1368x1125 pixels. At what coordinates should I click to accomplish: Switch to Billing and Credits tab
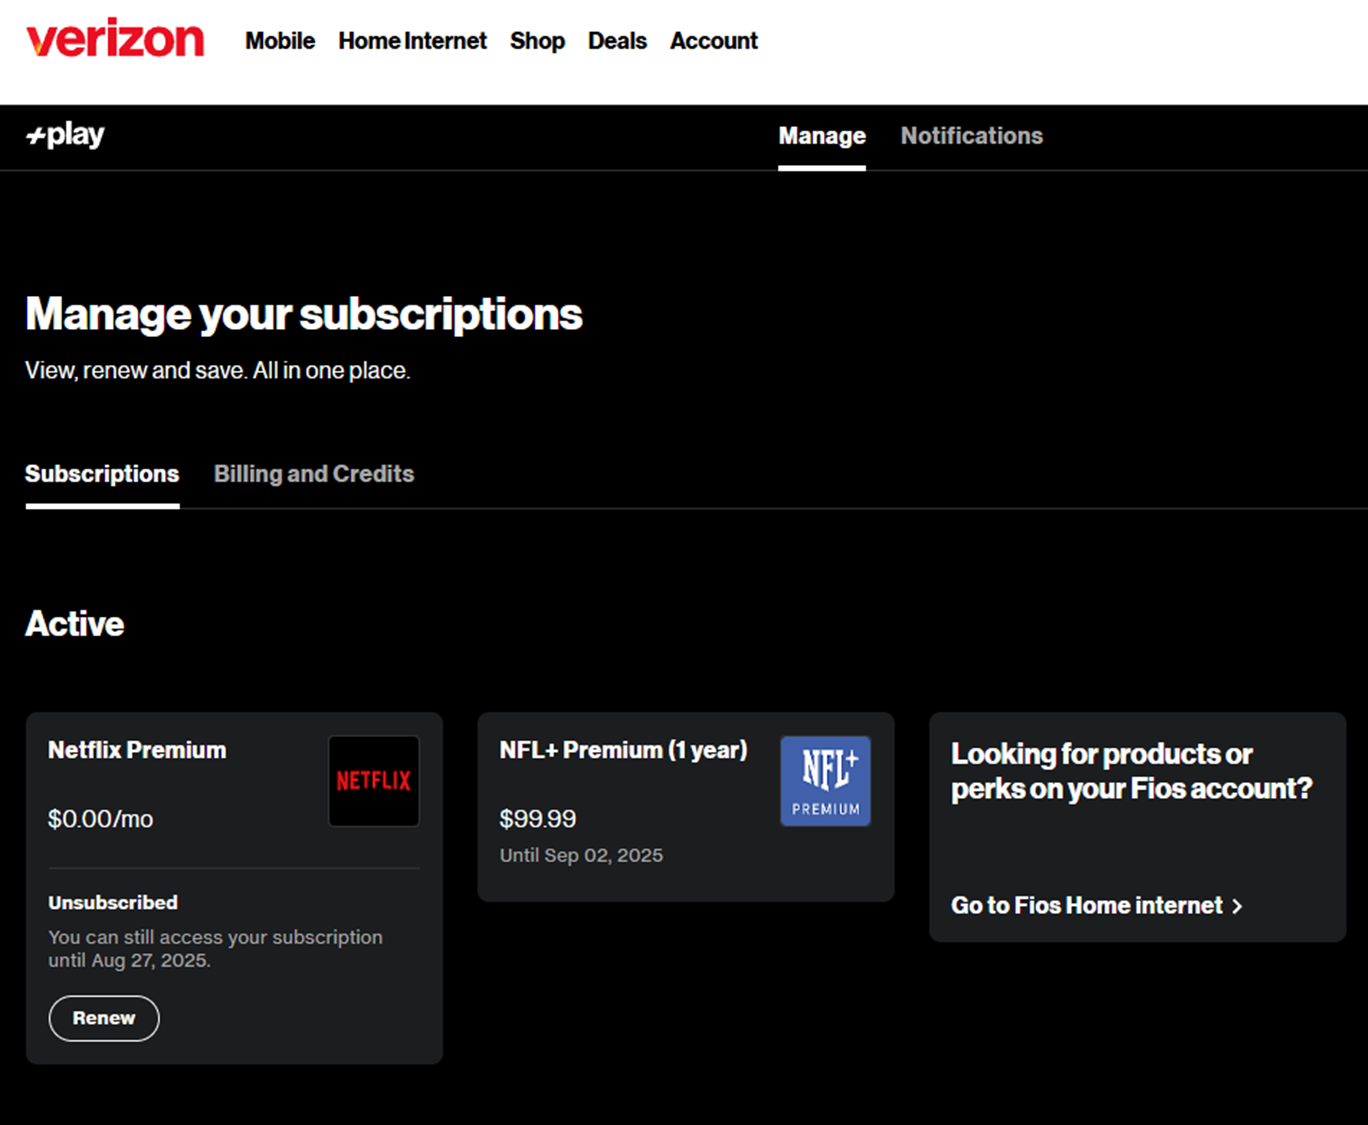pyautogui.click(x=314, y=474)
